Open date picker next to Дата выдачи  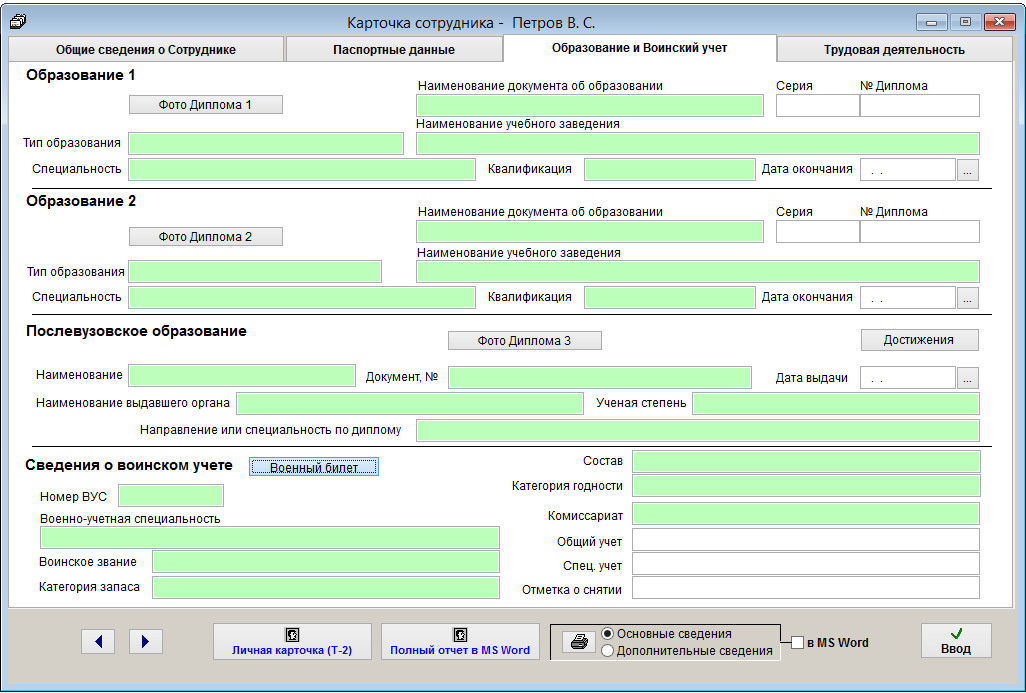(968, 378)
